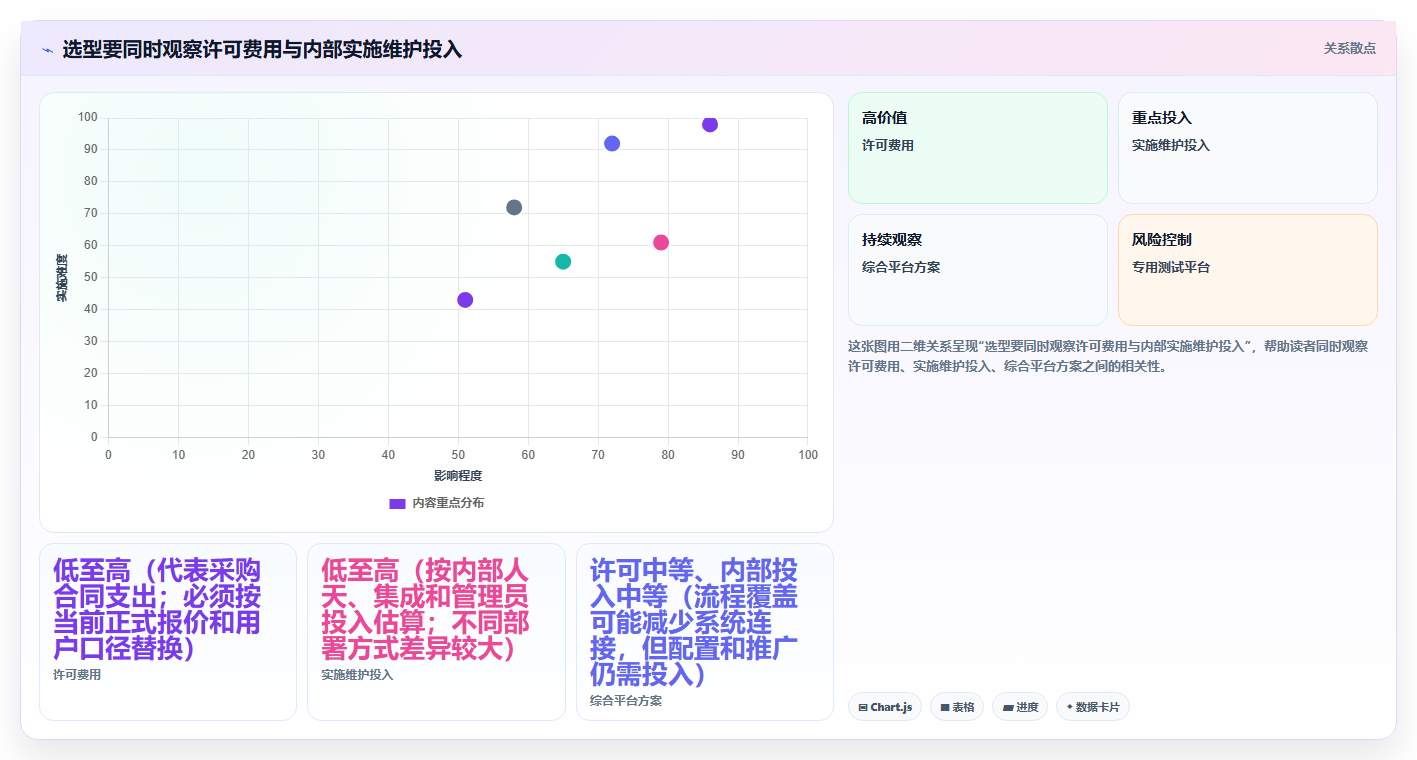Screen dimensions: 1417x760
Task: Select the title 选型要同时观察许可费用与内部实施维护投入
Action: (262, 49)
